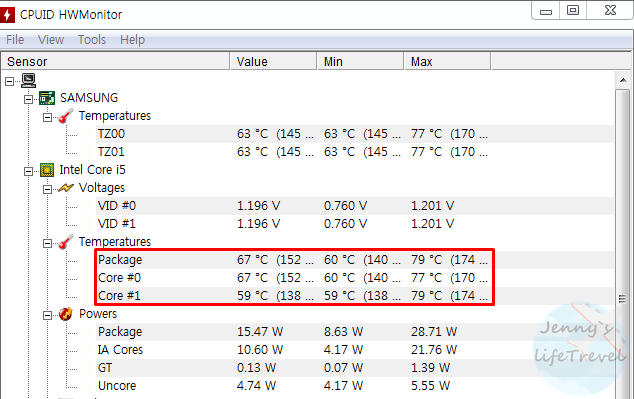Select the IA Cores power row

point(355,350)
